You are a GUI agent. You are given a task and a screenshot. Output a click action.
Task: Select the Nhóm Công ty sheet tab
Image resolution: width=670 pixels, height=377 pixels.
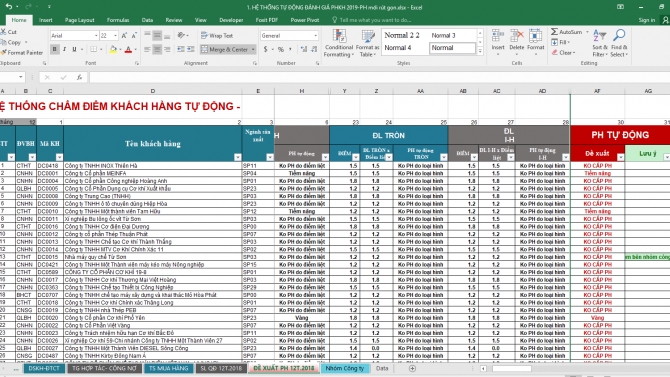pos(344,368)
